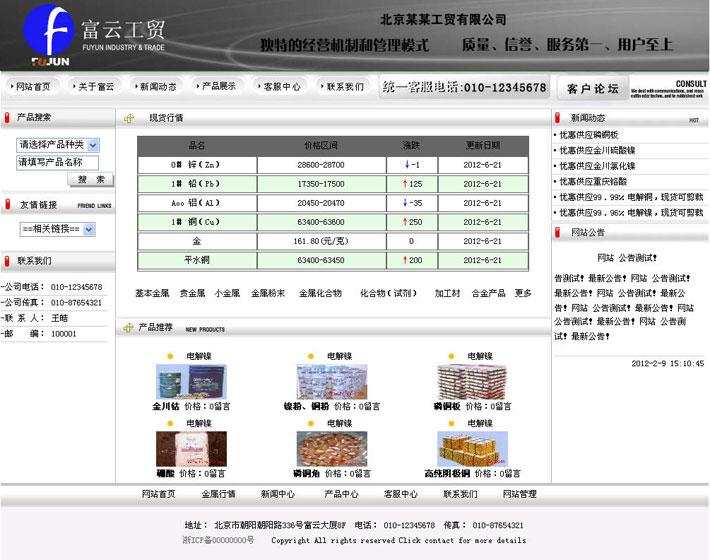Click the CONSULT banner
710x560 pixels.
tap(668, 89)
